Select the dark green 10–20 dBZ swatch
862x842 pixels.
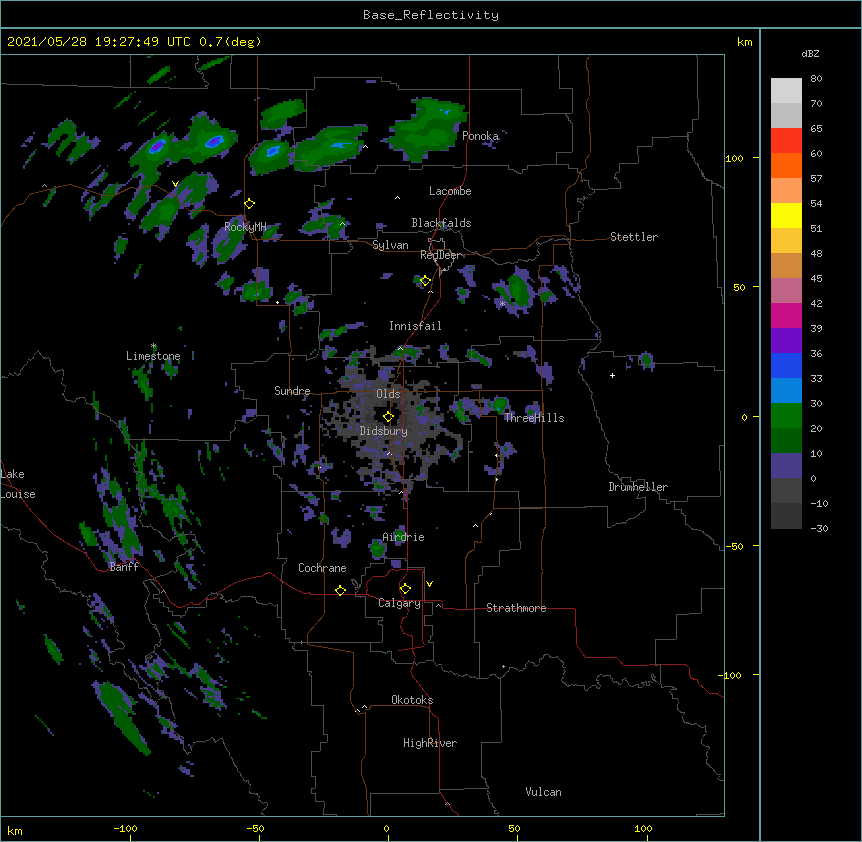pos(786,441)
